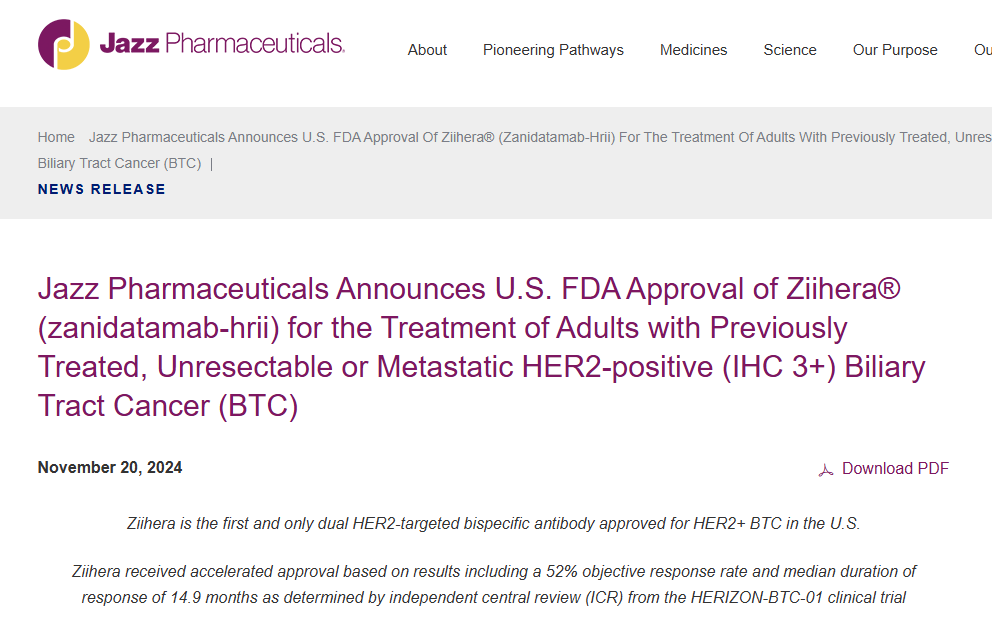Screen dimensions: 992x627
Task: Click the PDF file icon
Action: 826,469
